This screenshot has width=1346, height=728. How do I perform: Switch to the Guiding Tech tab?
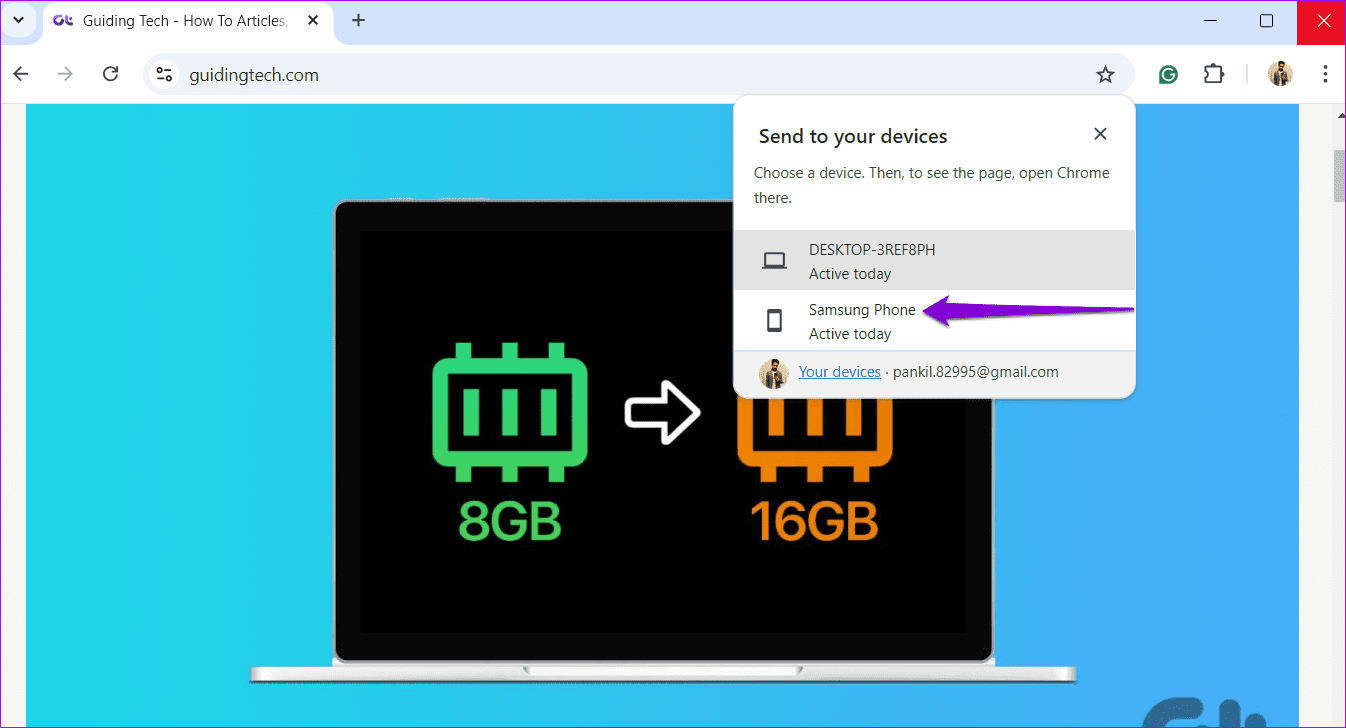[x=180, y=20]
